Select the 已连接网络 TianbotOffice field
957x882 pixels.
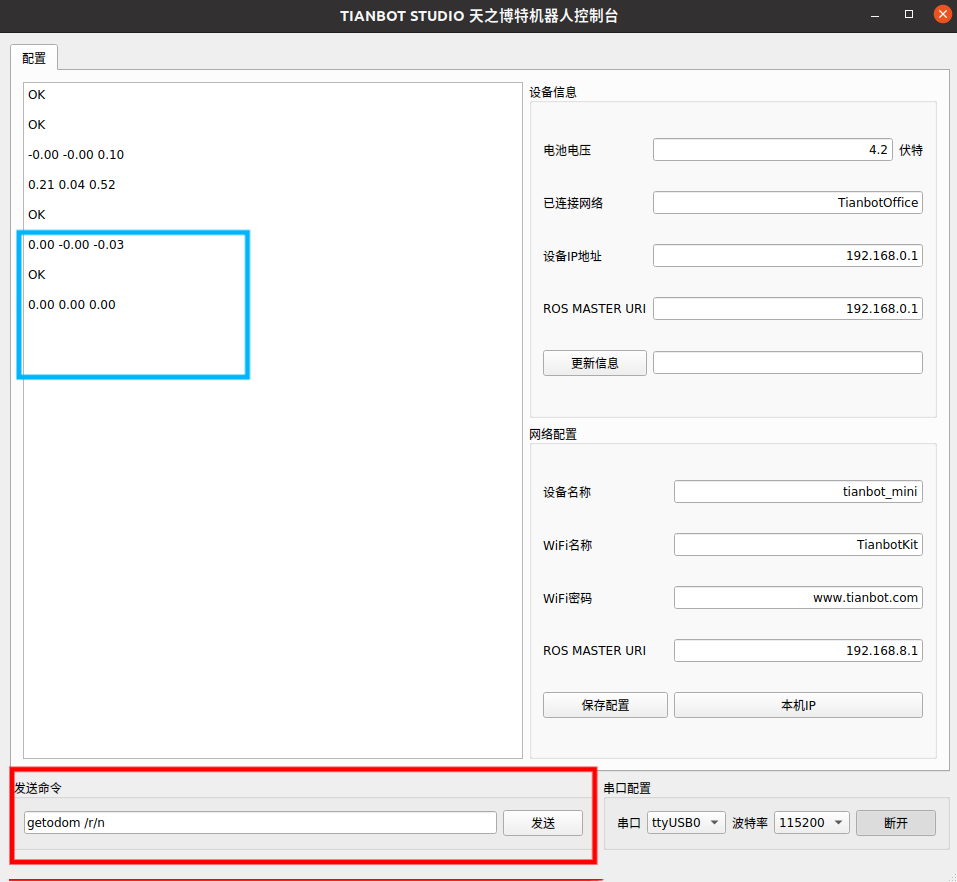(x=787, y=203)
